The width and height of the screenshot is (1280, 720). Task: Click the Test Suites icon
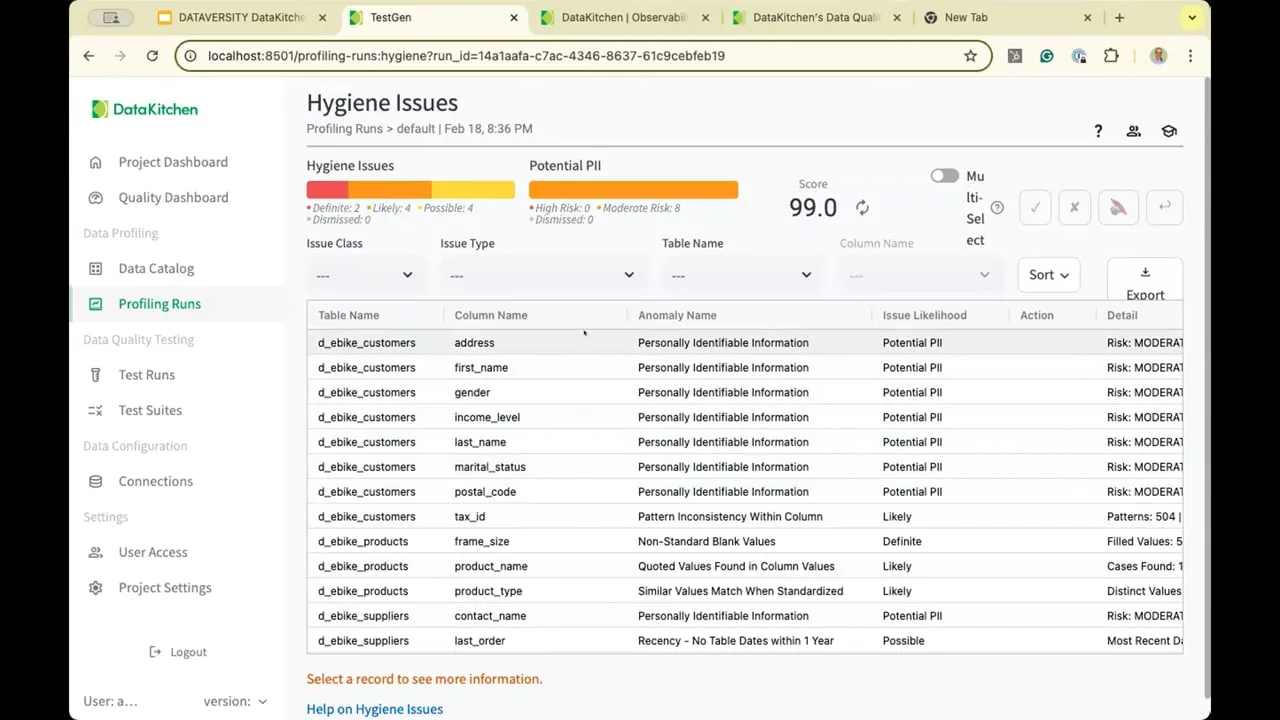96,410
